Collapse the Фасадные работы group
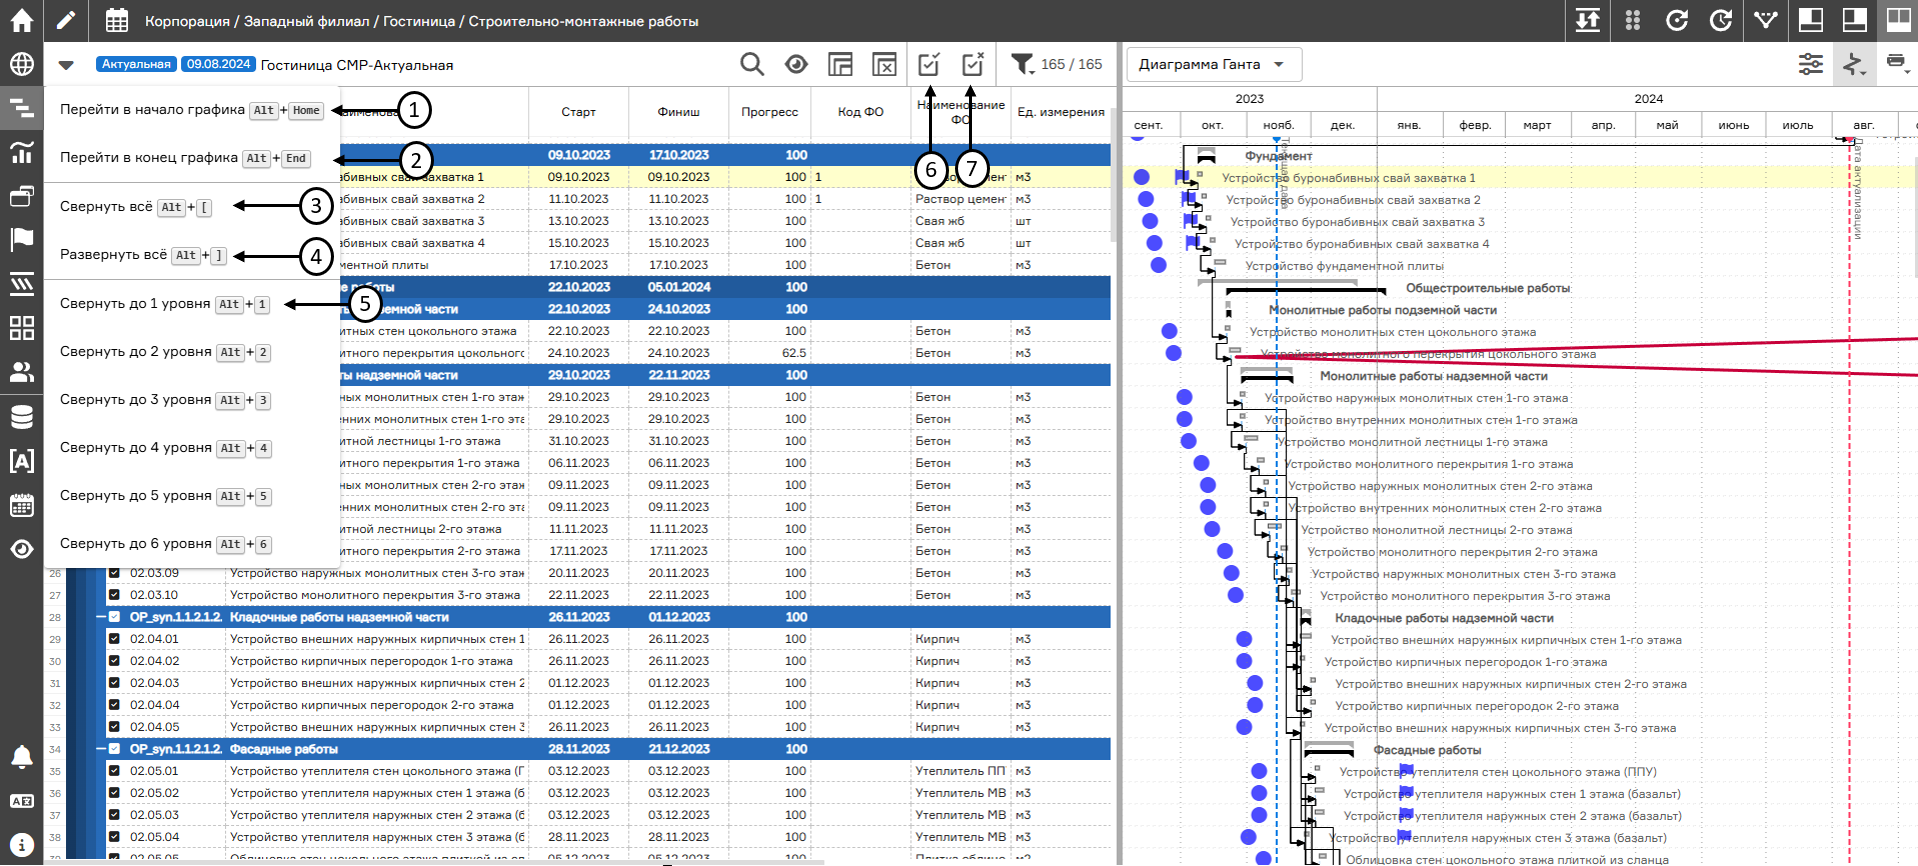 point(100,749)
